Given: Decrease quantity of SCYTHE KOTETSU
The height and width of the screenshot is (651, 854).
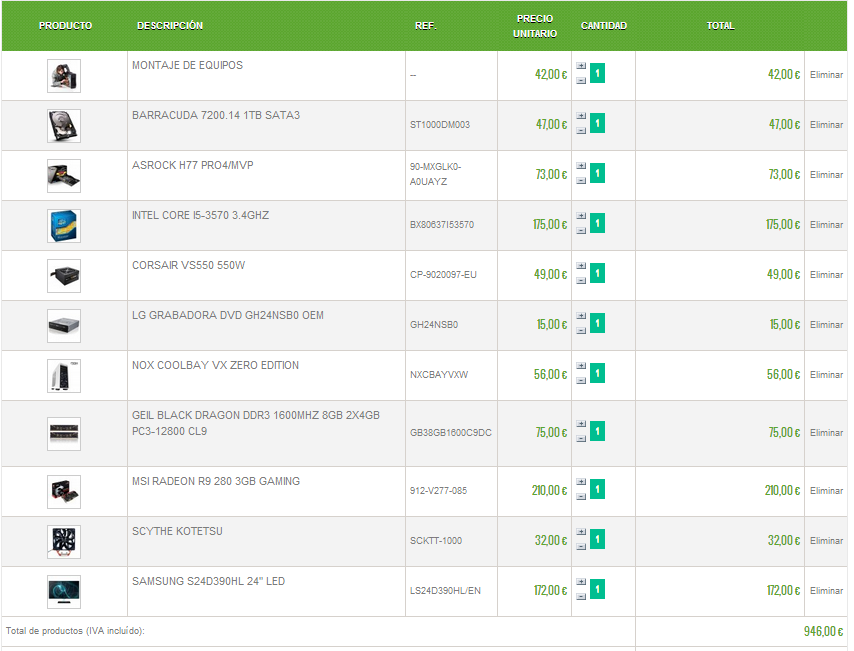Looking at the screenshot, I should (x=581, y=547).
